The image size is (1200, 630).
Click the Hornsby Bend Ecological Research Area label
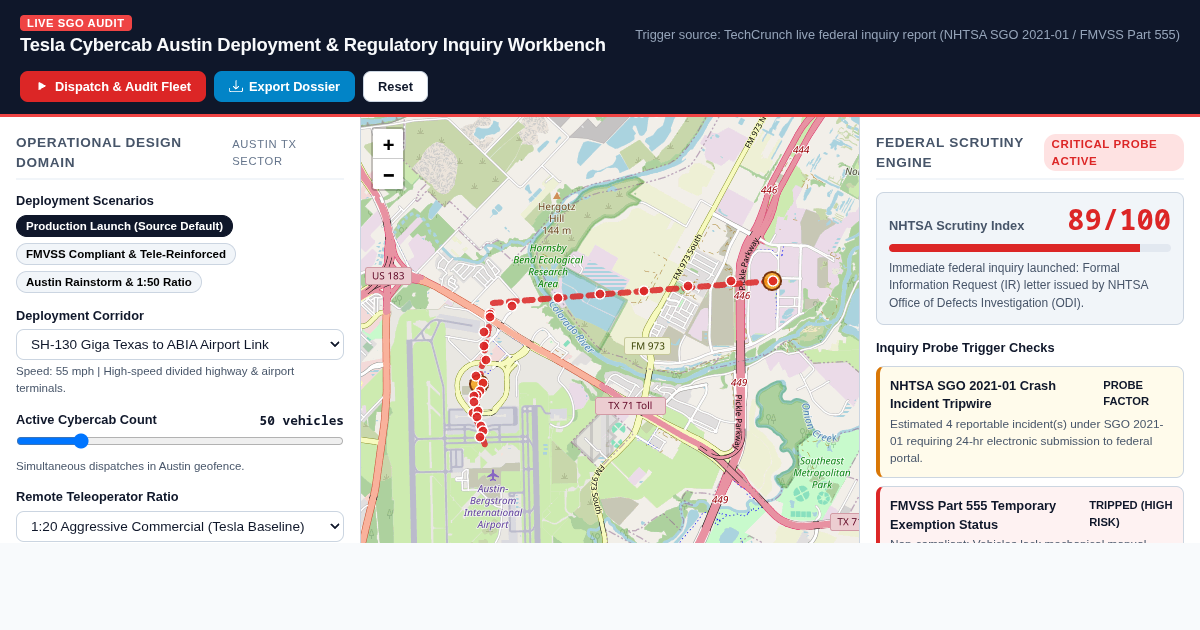pos(548,265)
